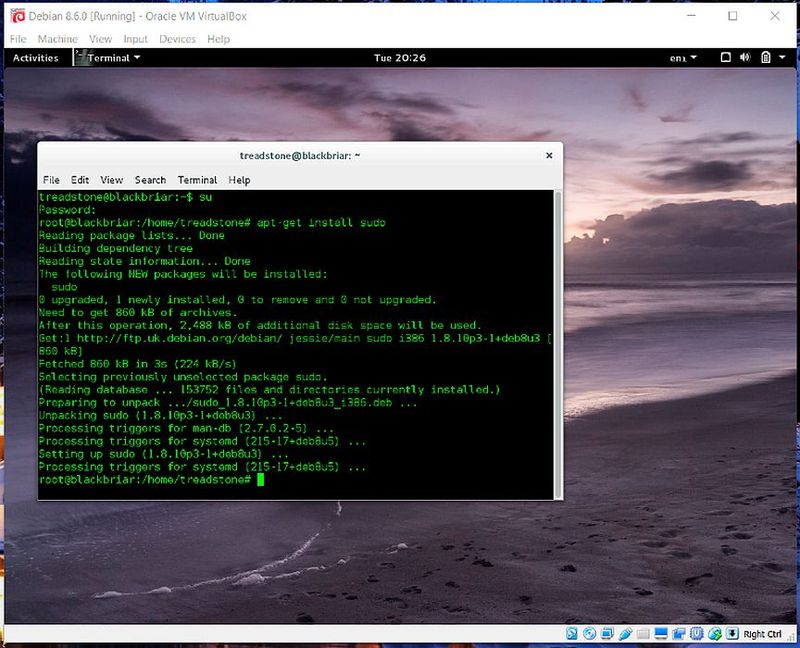Open the en1 keyboard layout dropdown
The height and width of the screenshot is (648, 800).
[x=683, y=58]
